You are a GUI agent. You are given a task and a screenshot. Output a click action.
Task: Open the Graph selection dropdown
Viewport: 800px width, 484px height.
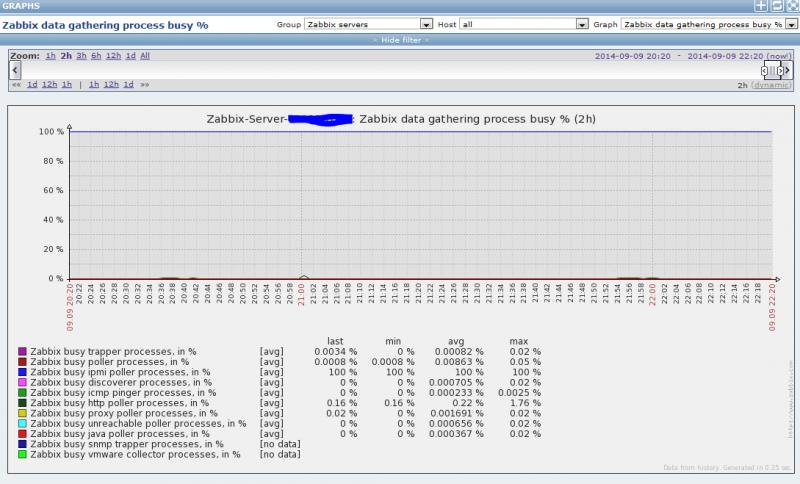click(x=709, y=24)
